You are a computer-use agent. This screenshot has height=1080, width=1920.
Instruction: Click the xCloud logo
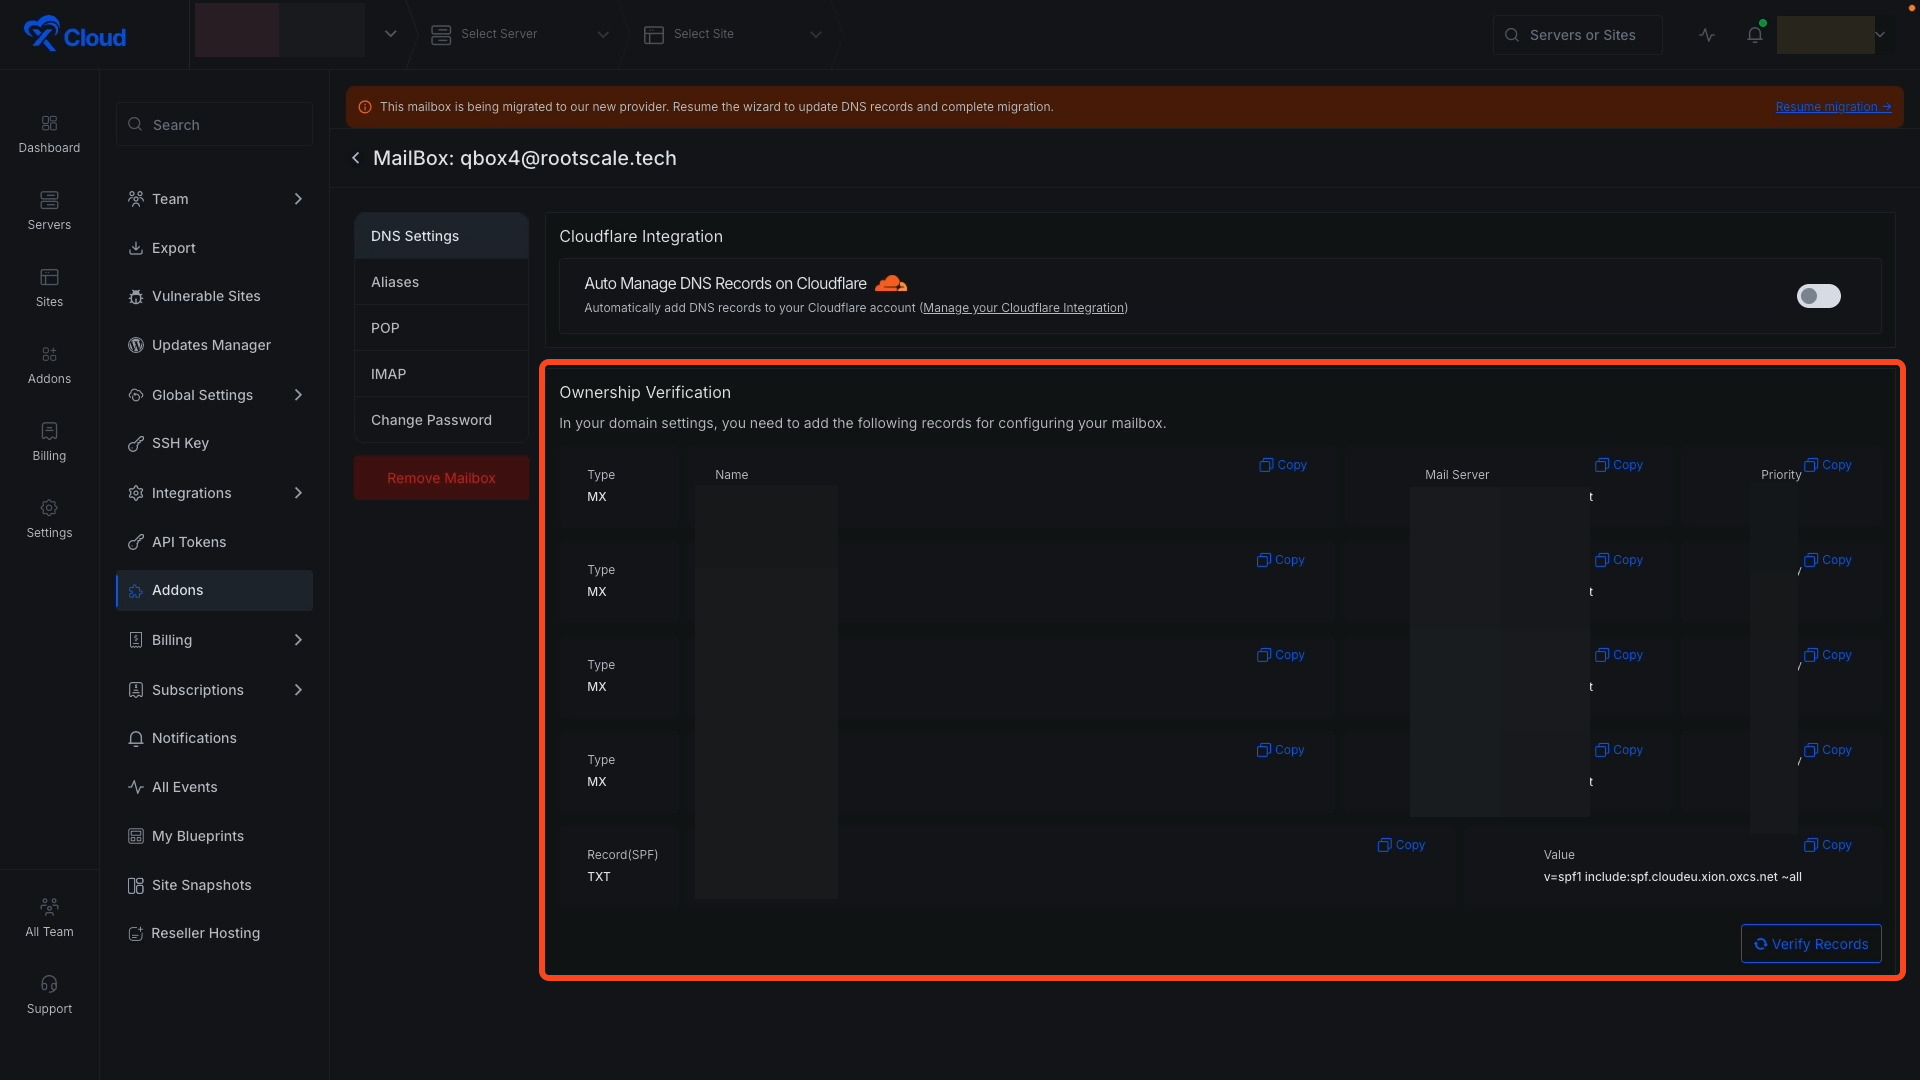75,35
